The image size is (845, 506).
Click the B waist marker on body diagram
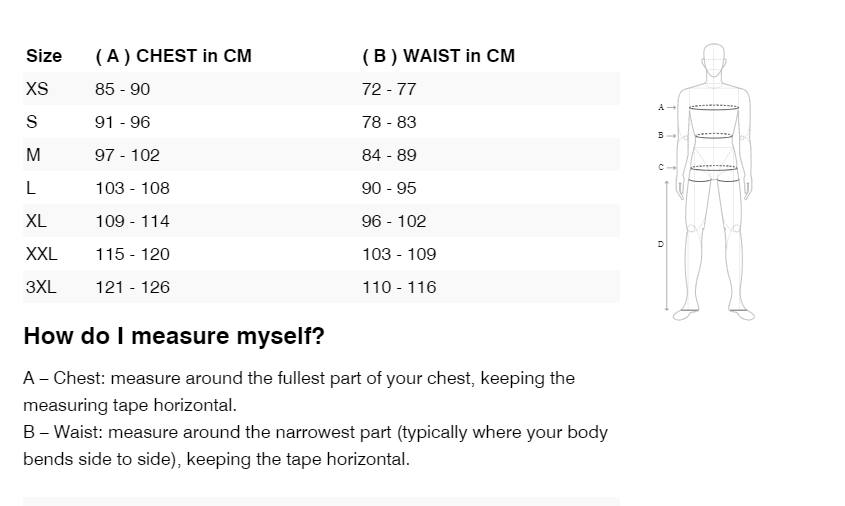pyautogui.click(x=661, y=134)
